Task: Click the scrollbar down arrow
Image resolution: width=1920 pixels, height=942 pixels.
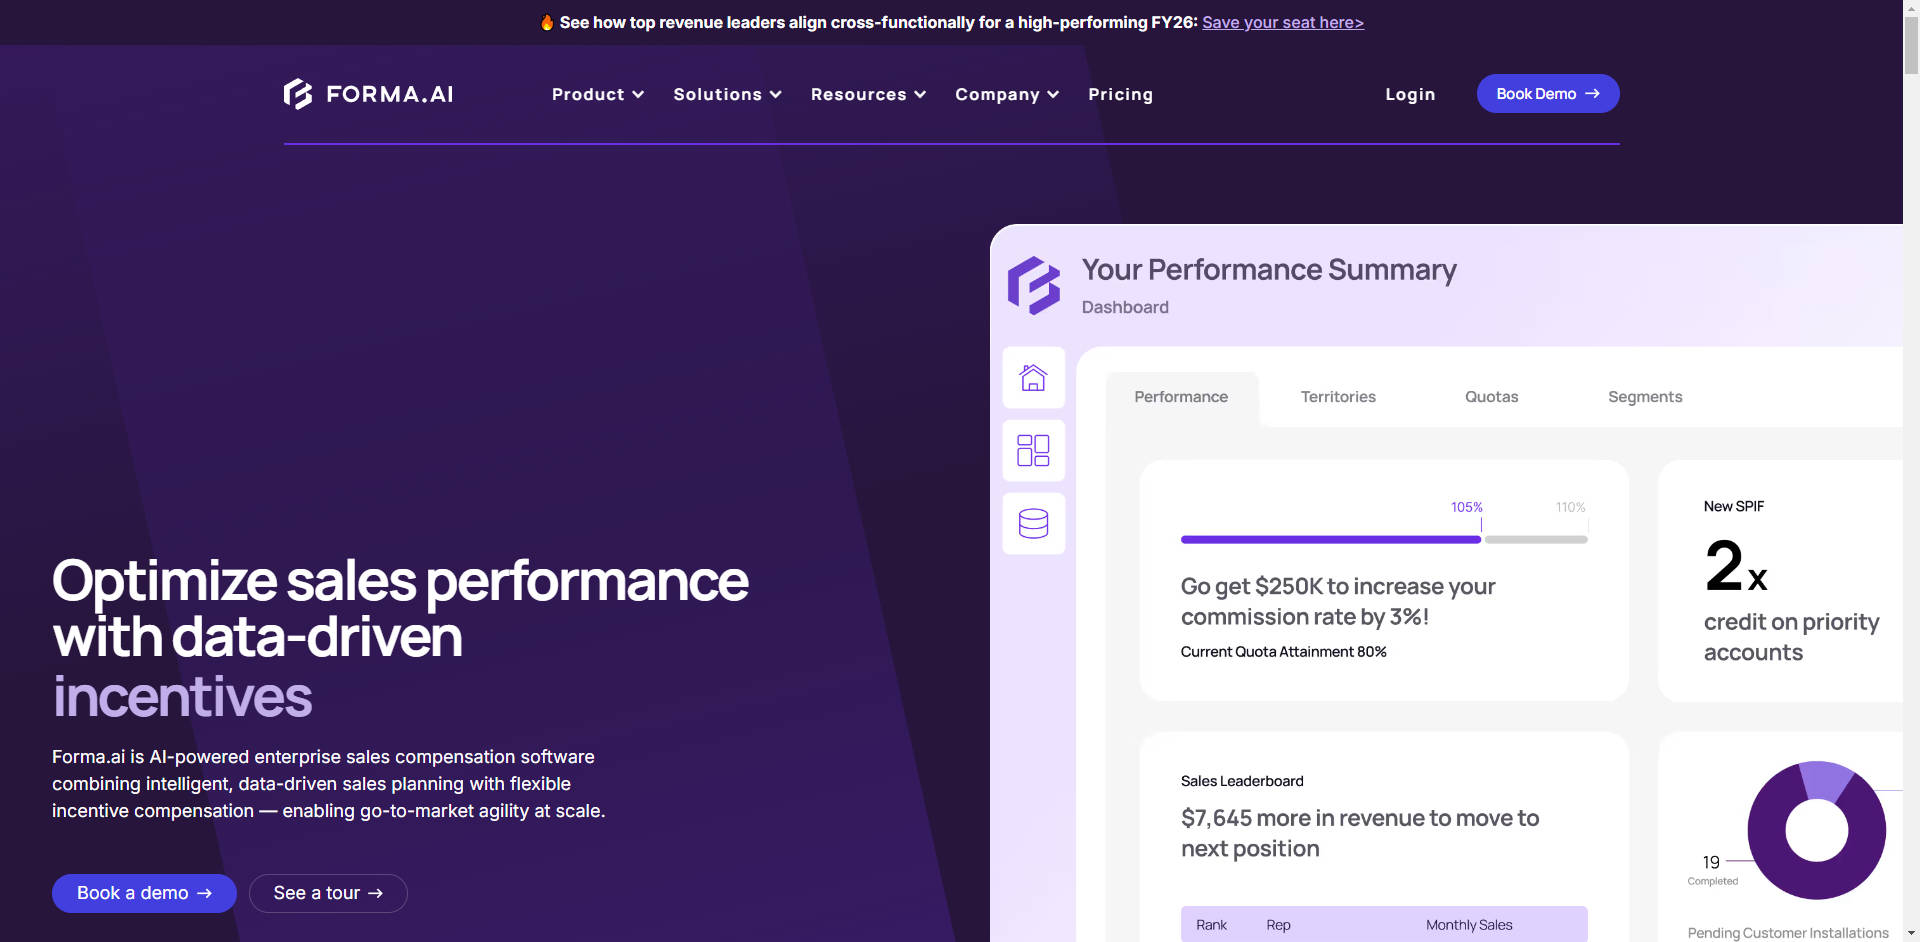Action: click(x=1911, y=933)
